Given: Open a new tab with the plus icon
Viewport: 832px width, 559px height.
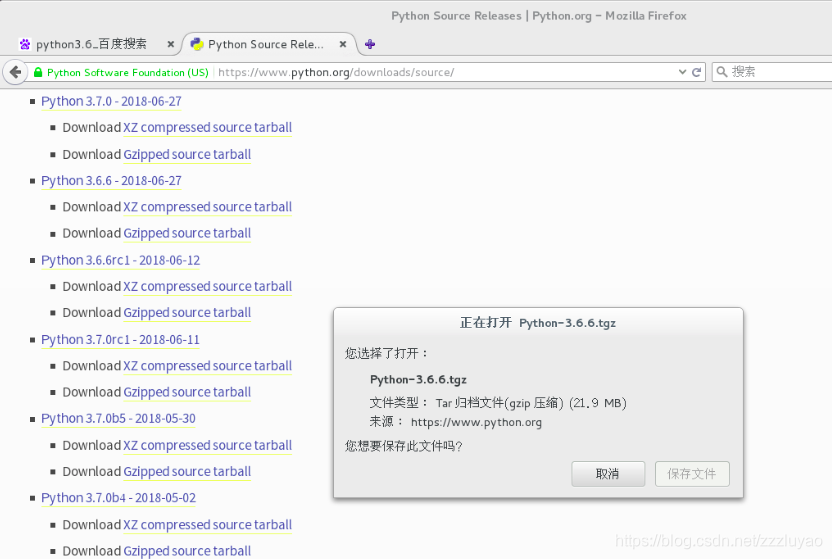Looking at the screenshot, I should tap(370, 44).
